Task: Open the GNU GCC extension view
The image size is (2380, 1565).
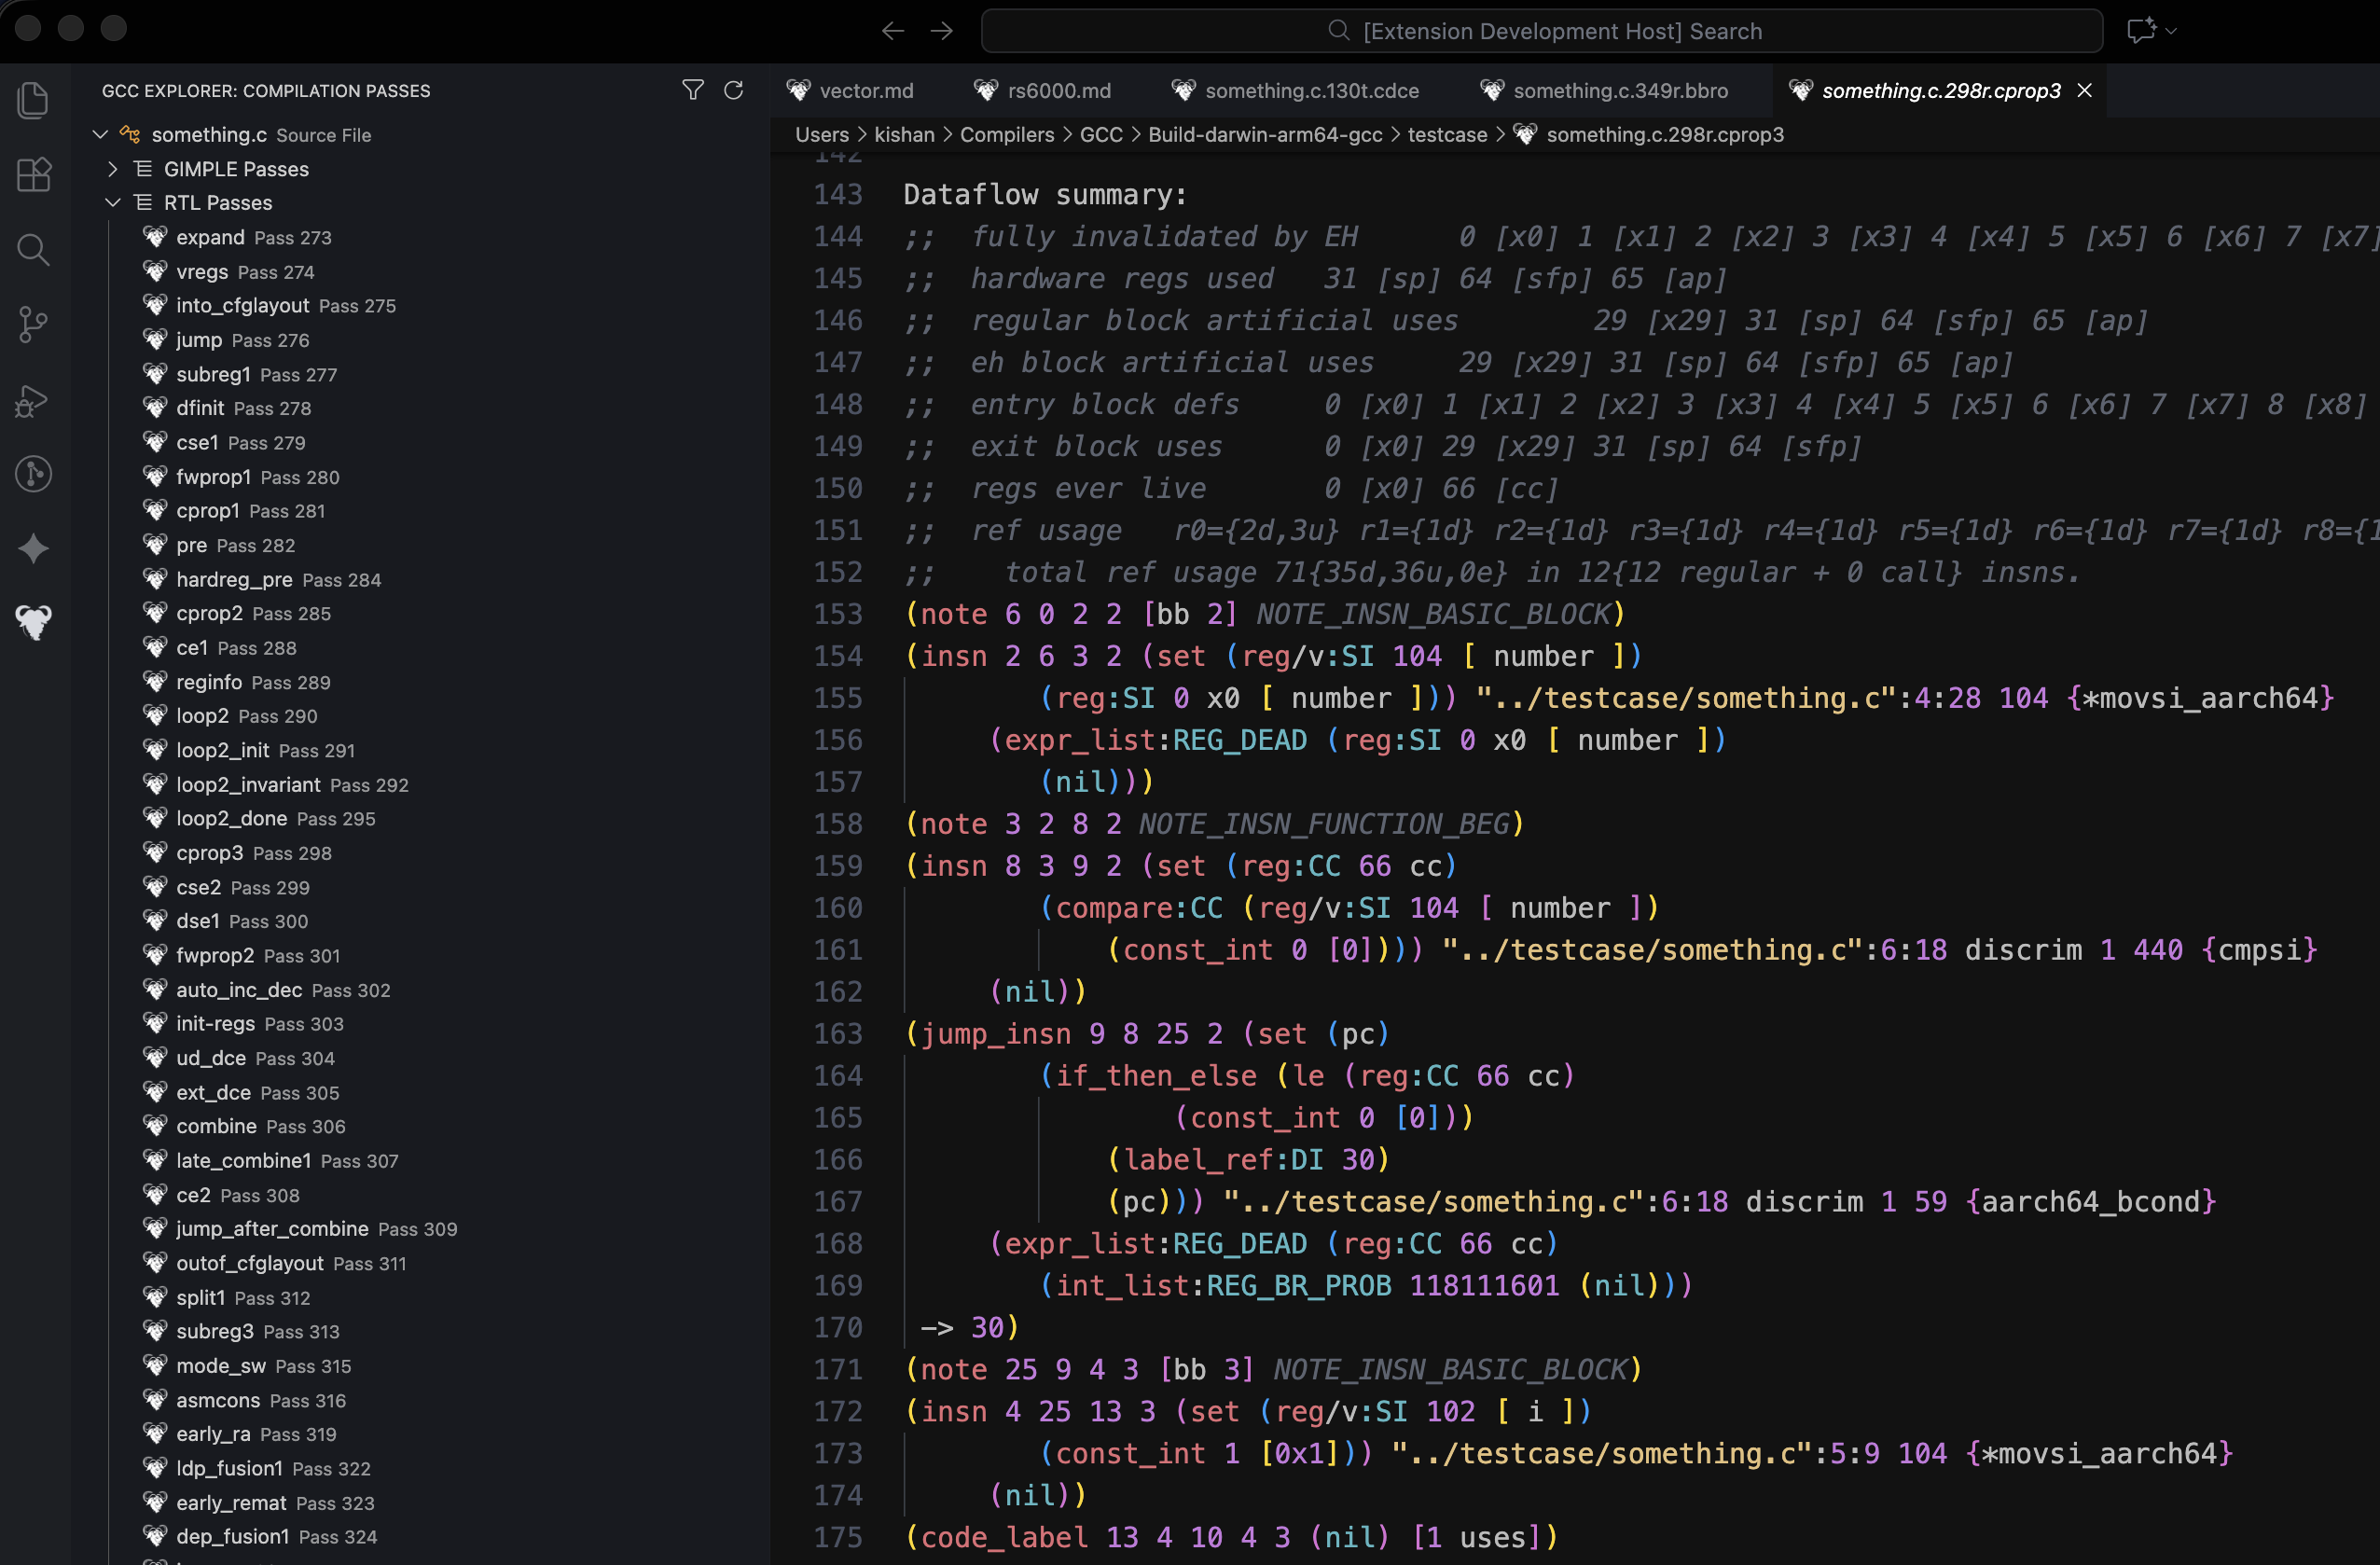Action: tap(33, 622)
